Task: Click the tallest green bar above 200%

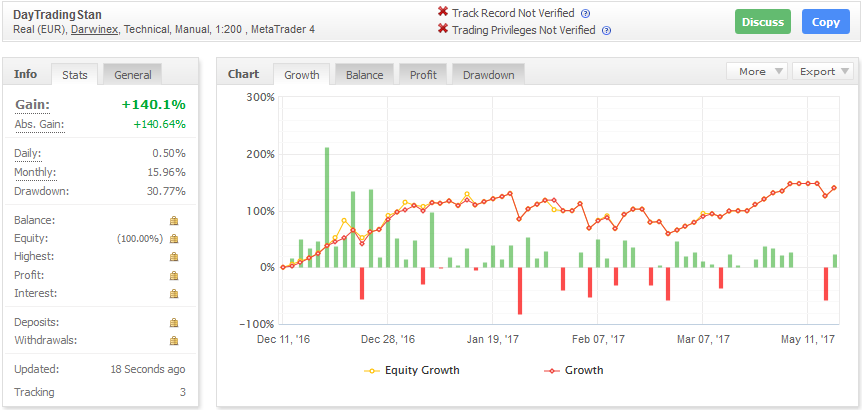Action: [327, 207]
